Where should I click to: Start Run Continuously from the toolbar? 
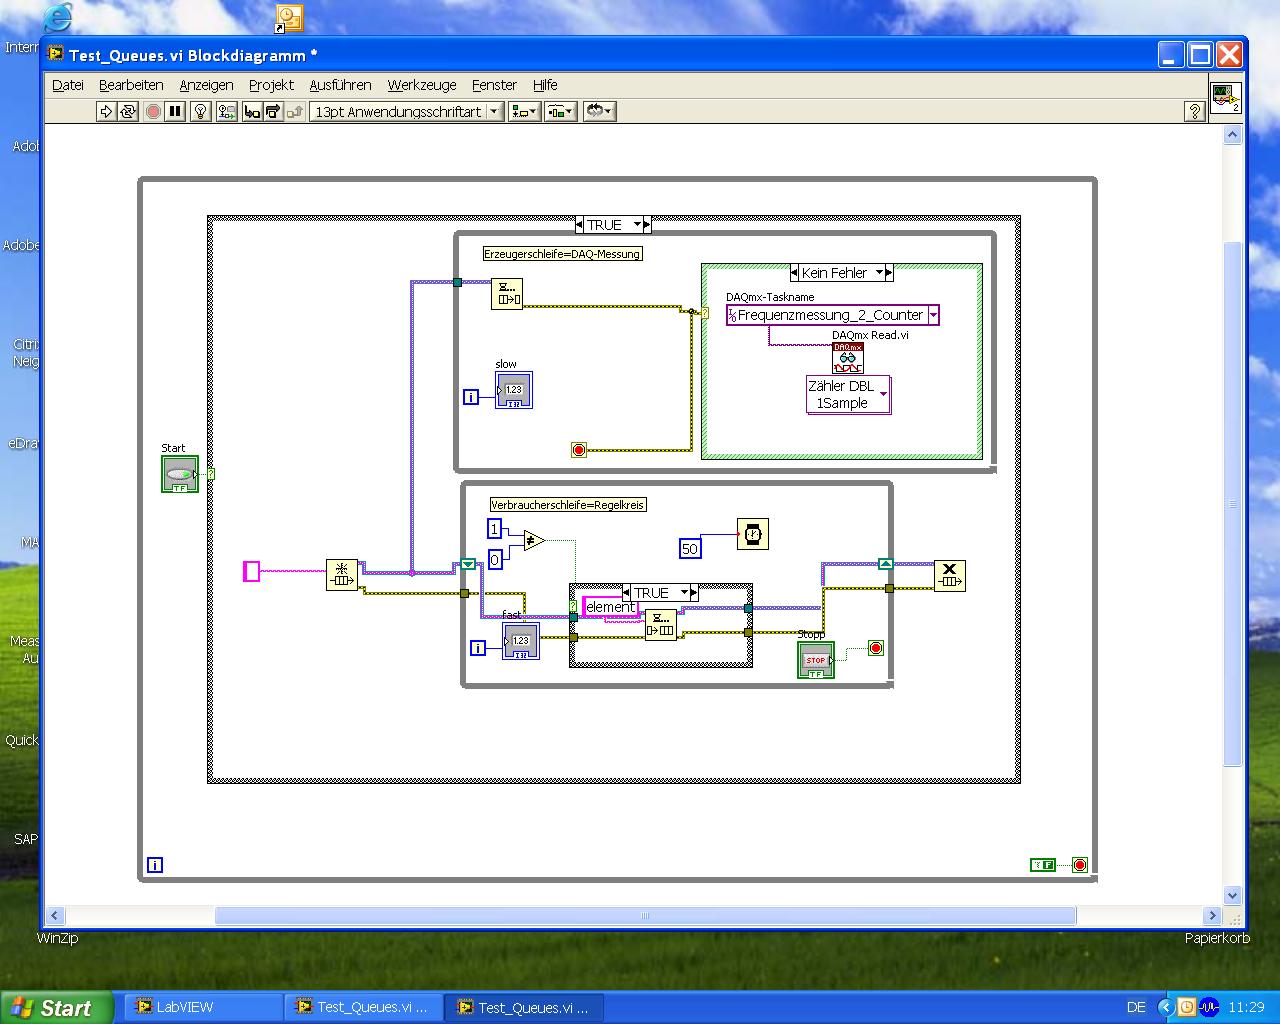128,112
